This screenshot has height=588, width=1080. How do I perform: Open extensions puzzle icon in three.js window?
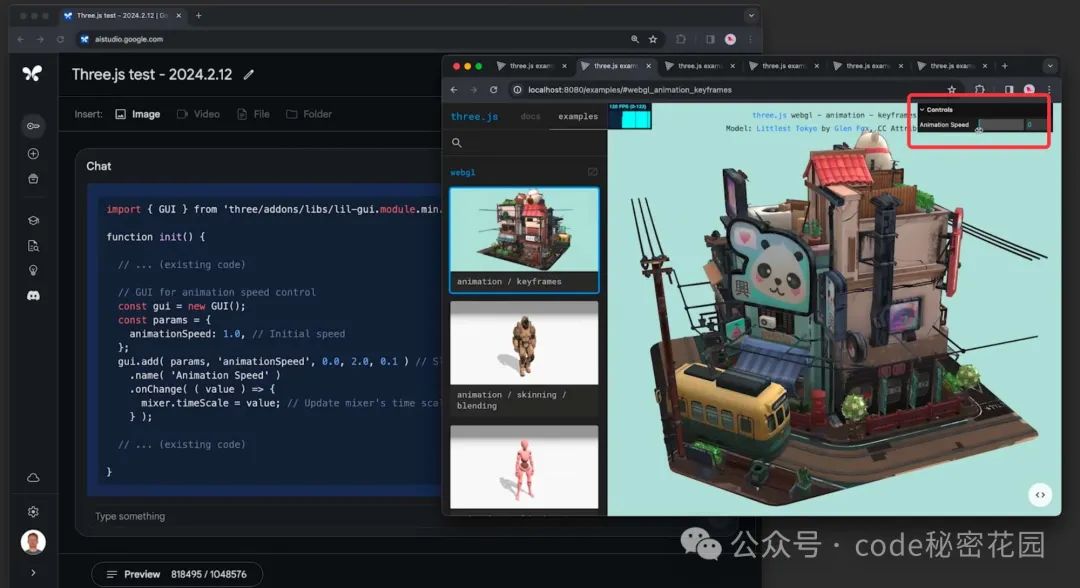pos(979,90)
